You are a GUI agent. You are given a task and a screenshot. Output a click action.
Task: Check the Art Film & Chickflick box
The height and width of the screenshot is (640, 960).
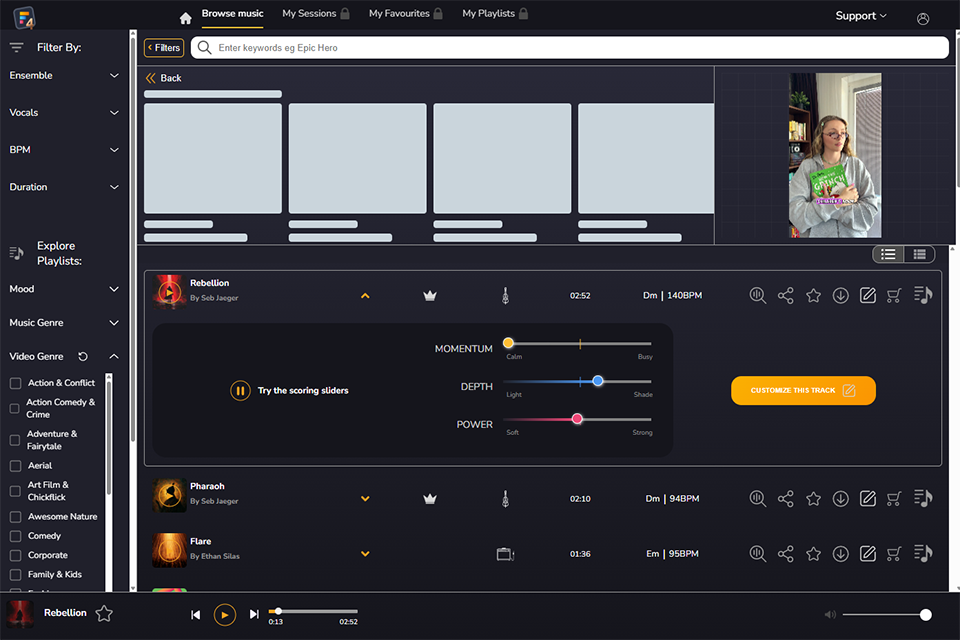click(x=15, y=491)
